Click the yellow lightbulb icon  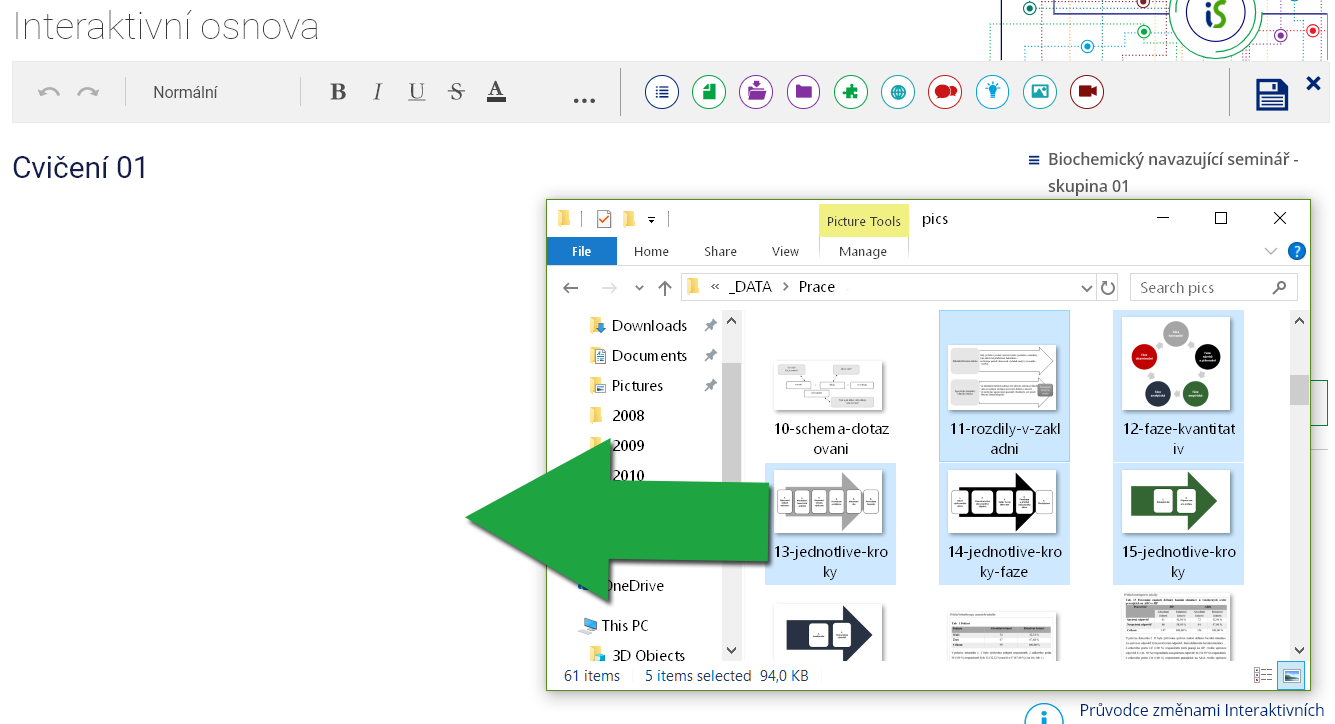(x=992, y=92)
